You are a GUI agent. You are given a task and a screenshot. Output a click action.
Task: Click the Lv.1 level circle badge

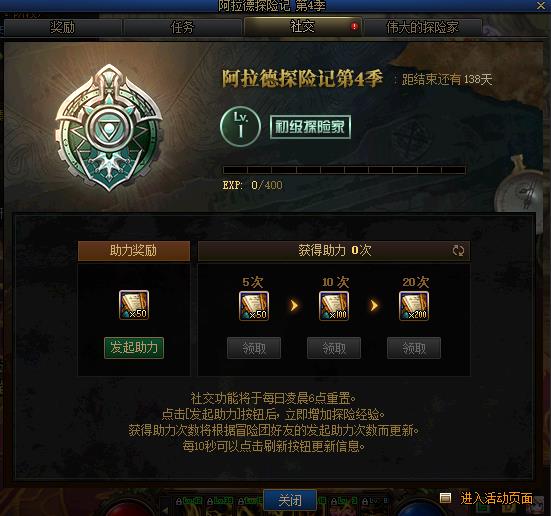coord(240,126)
